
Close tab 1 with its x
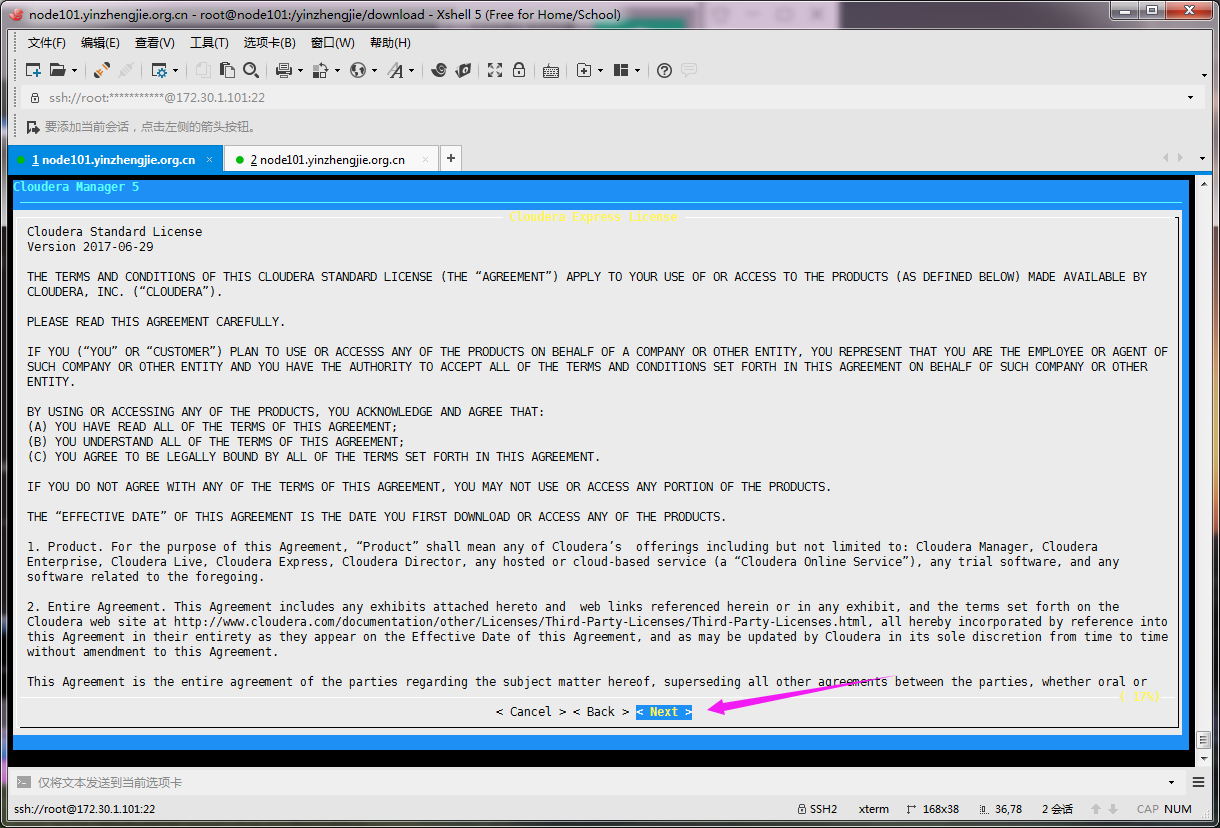coord(209,160)
